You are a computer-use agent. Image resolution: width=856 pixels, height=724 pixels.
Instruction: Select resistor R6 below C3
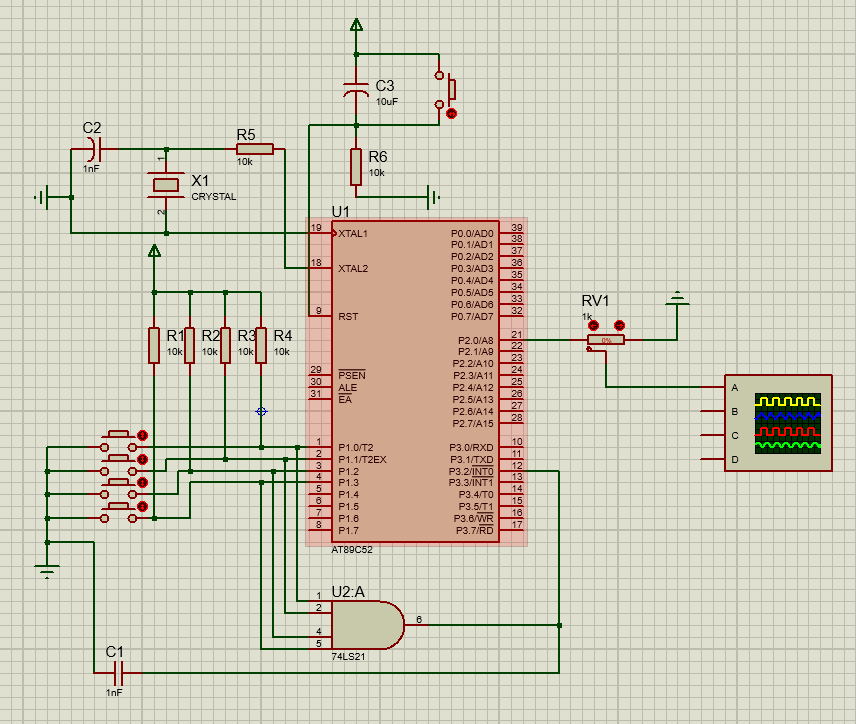[355, 167]
